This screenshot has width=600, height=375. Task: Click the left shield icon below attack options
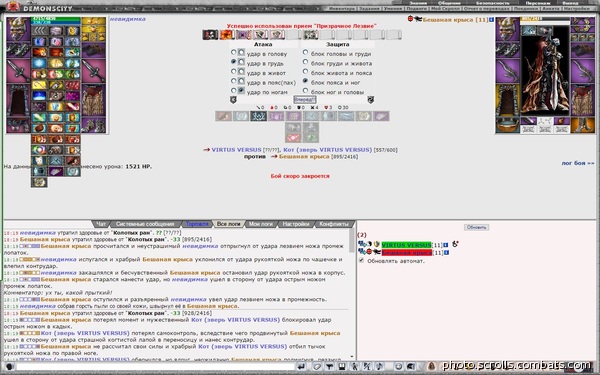[233, 99]
